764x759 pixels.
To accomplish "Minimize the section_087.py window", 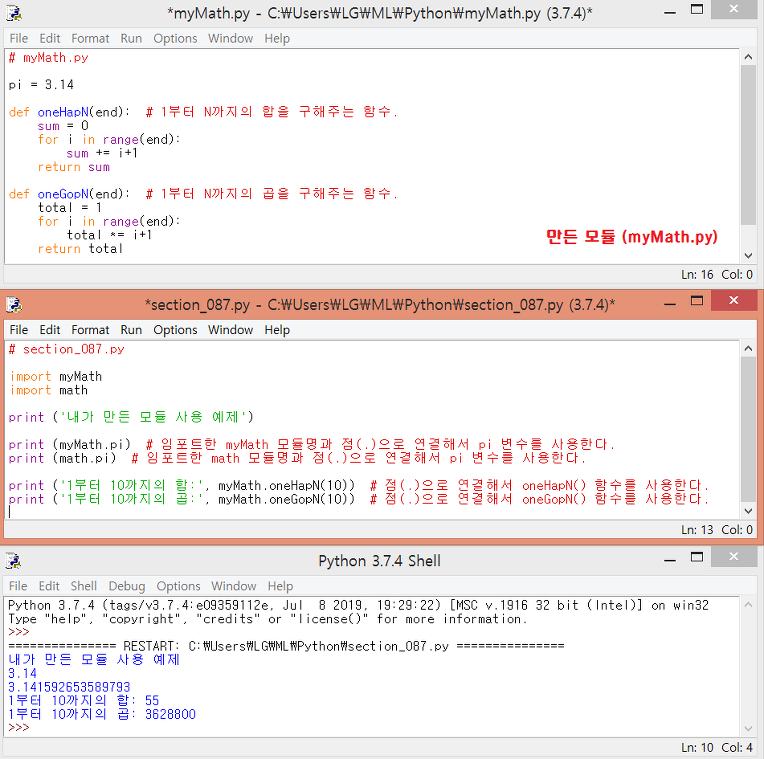I will [x=670, y=303].
